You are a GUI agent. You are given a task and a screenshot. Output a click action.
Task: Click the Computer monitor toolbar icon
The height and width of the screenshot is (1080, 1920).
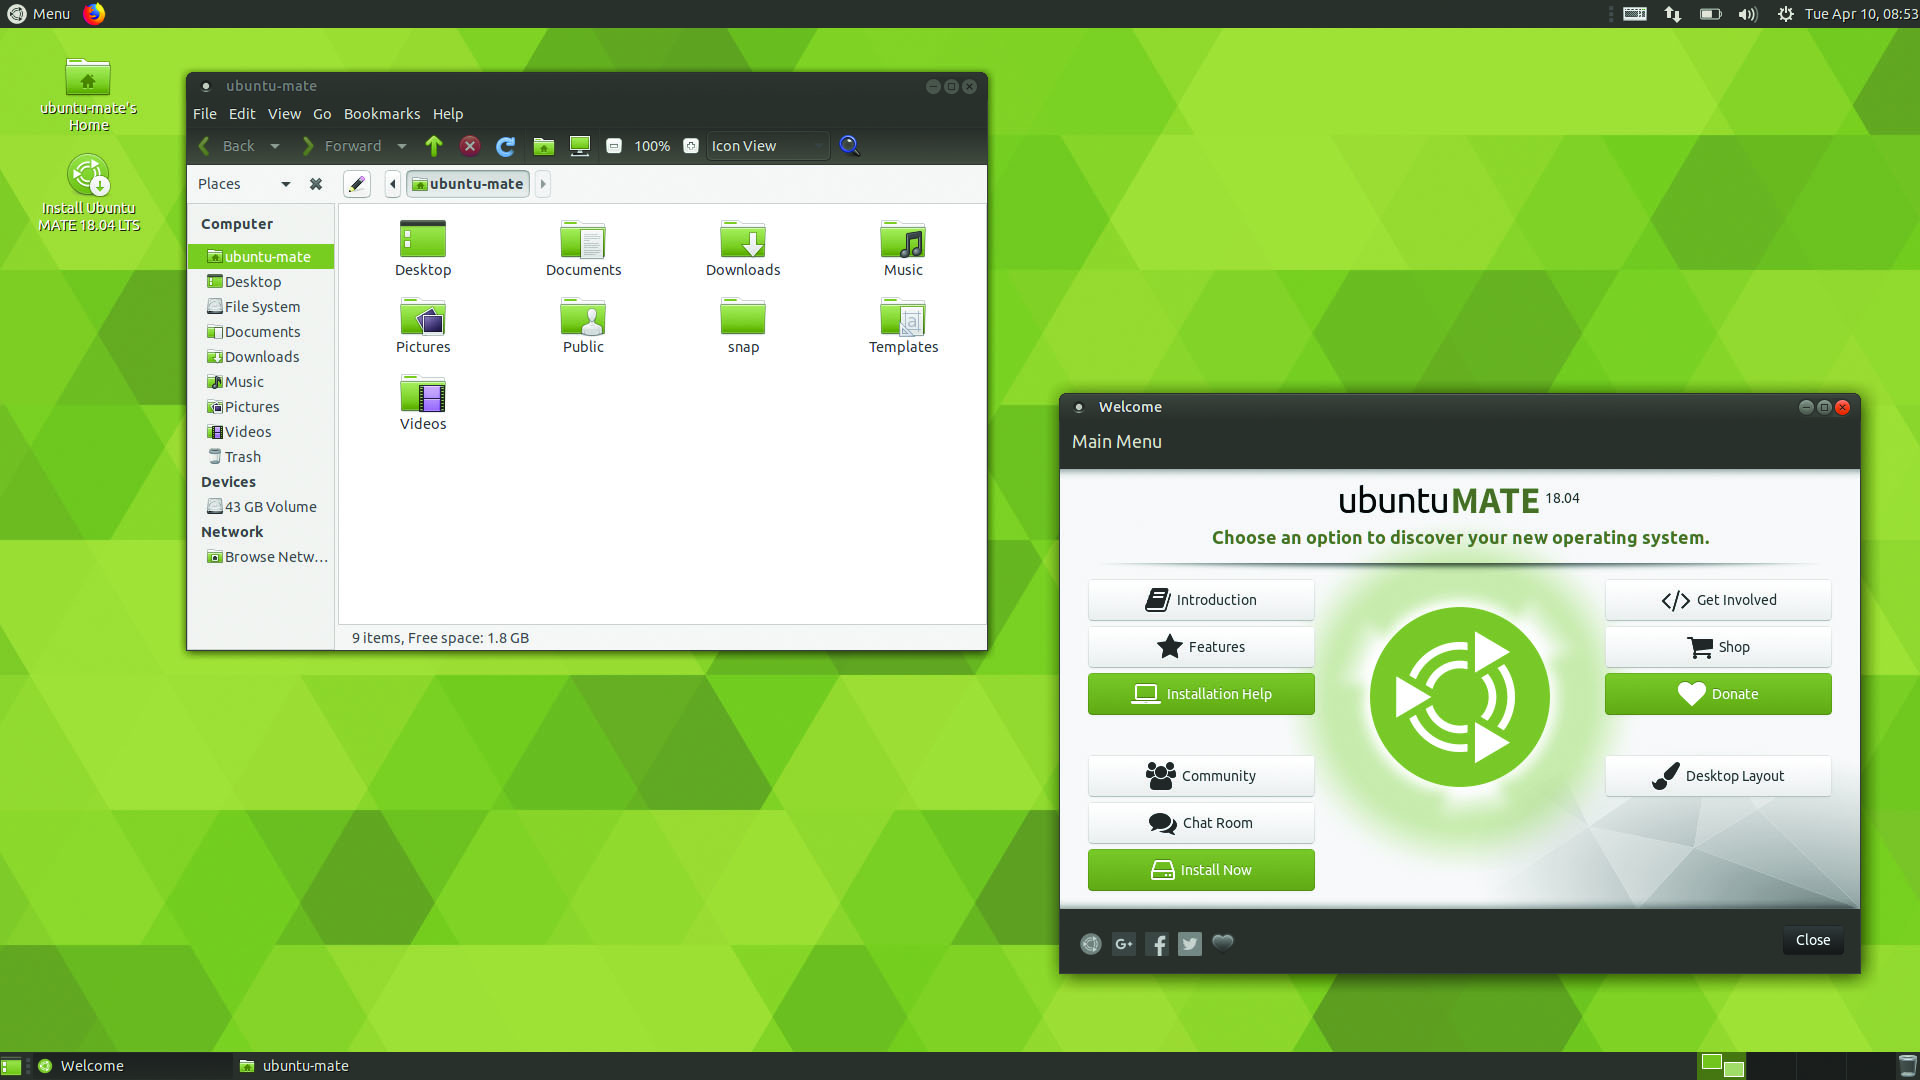click(x=580, y=146)
